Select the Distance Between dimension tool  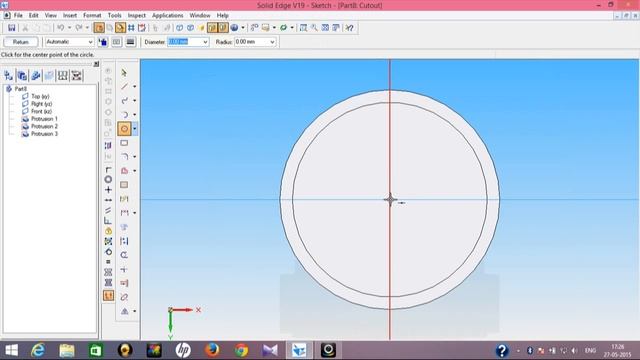point(124,213)
